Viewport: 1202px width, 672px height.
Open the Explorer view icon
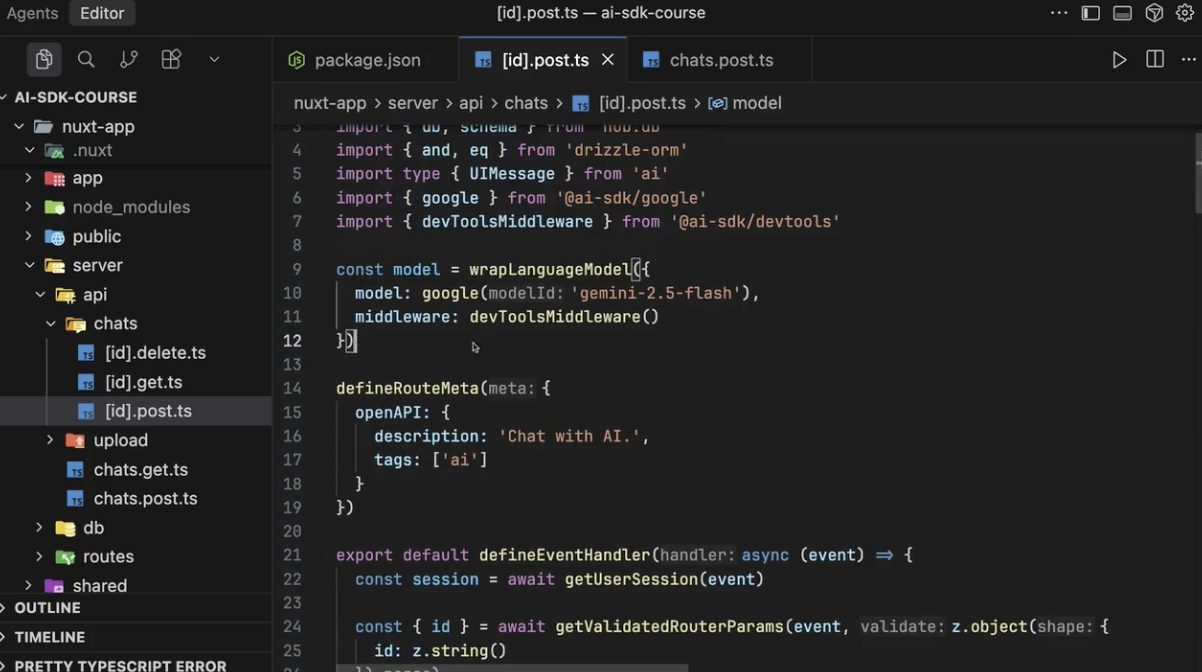pyautogui.click(x=44, y=60)
